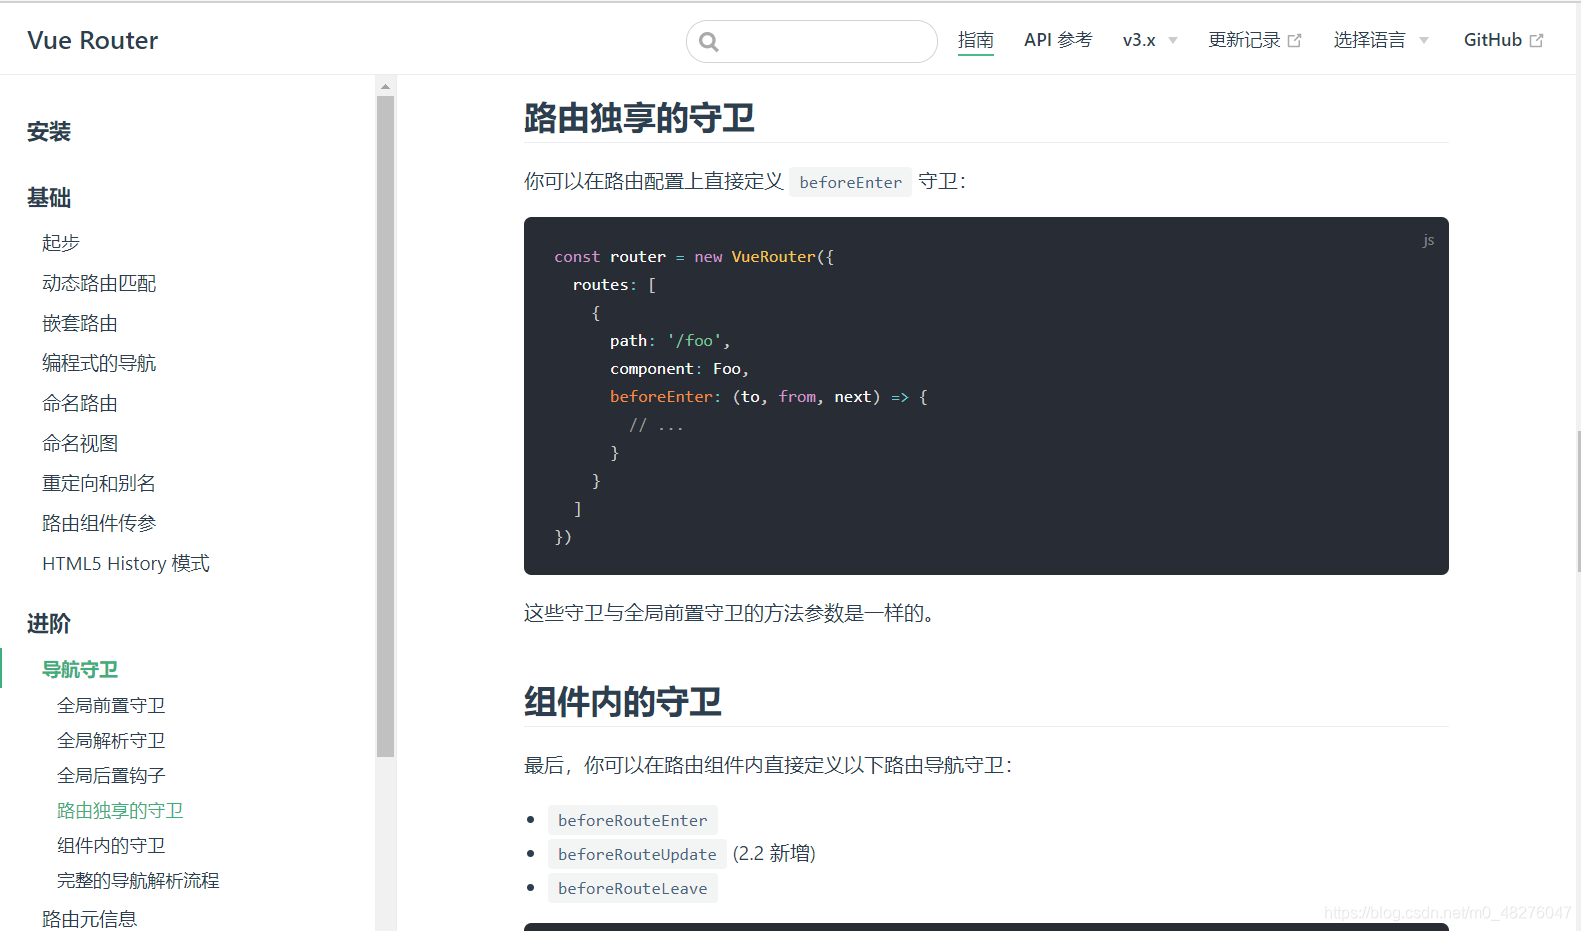Open 嵌套路由 sidebar link
This screenshot has height=931, width=1581.
80,323
